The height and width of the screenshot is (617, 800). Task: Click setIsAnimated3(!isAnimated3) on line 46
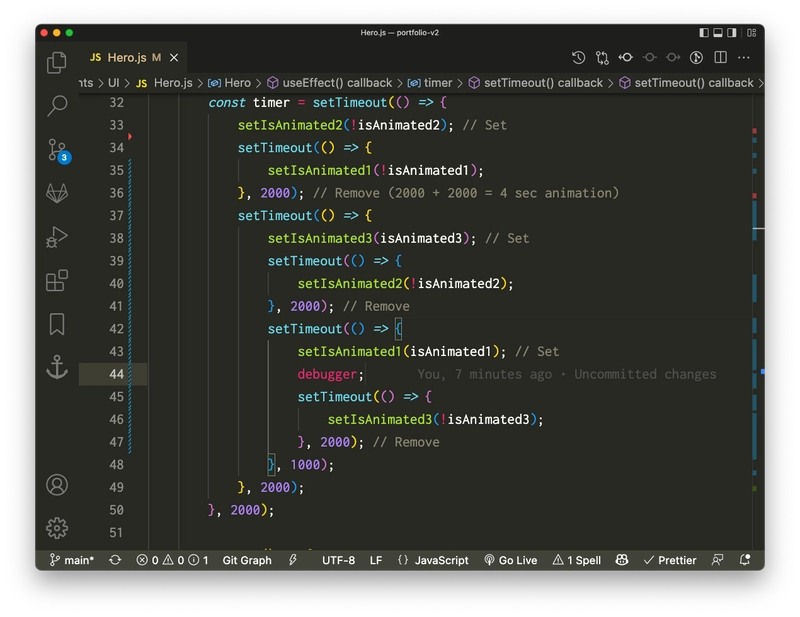pos(431,419)
